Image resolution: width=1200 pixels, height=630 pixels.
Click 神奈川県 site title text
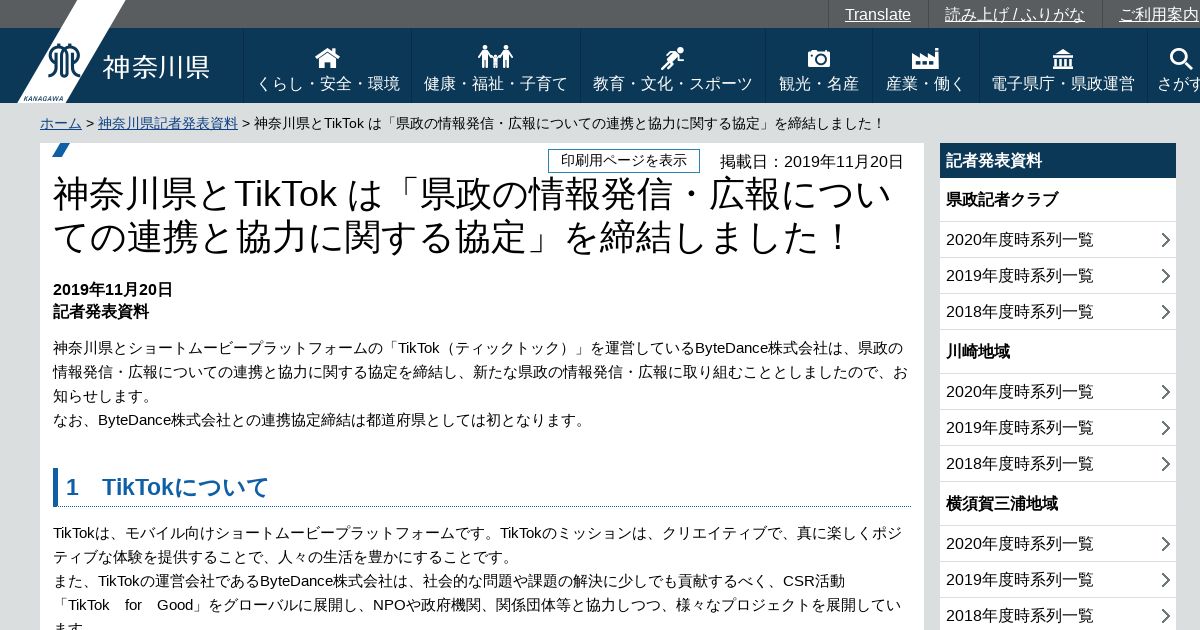coord(157,67)
